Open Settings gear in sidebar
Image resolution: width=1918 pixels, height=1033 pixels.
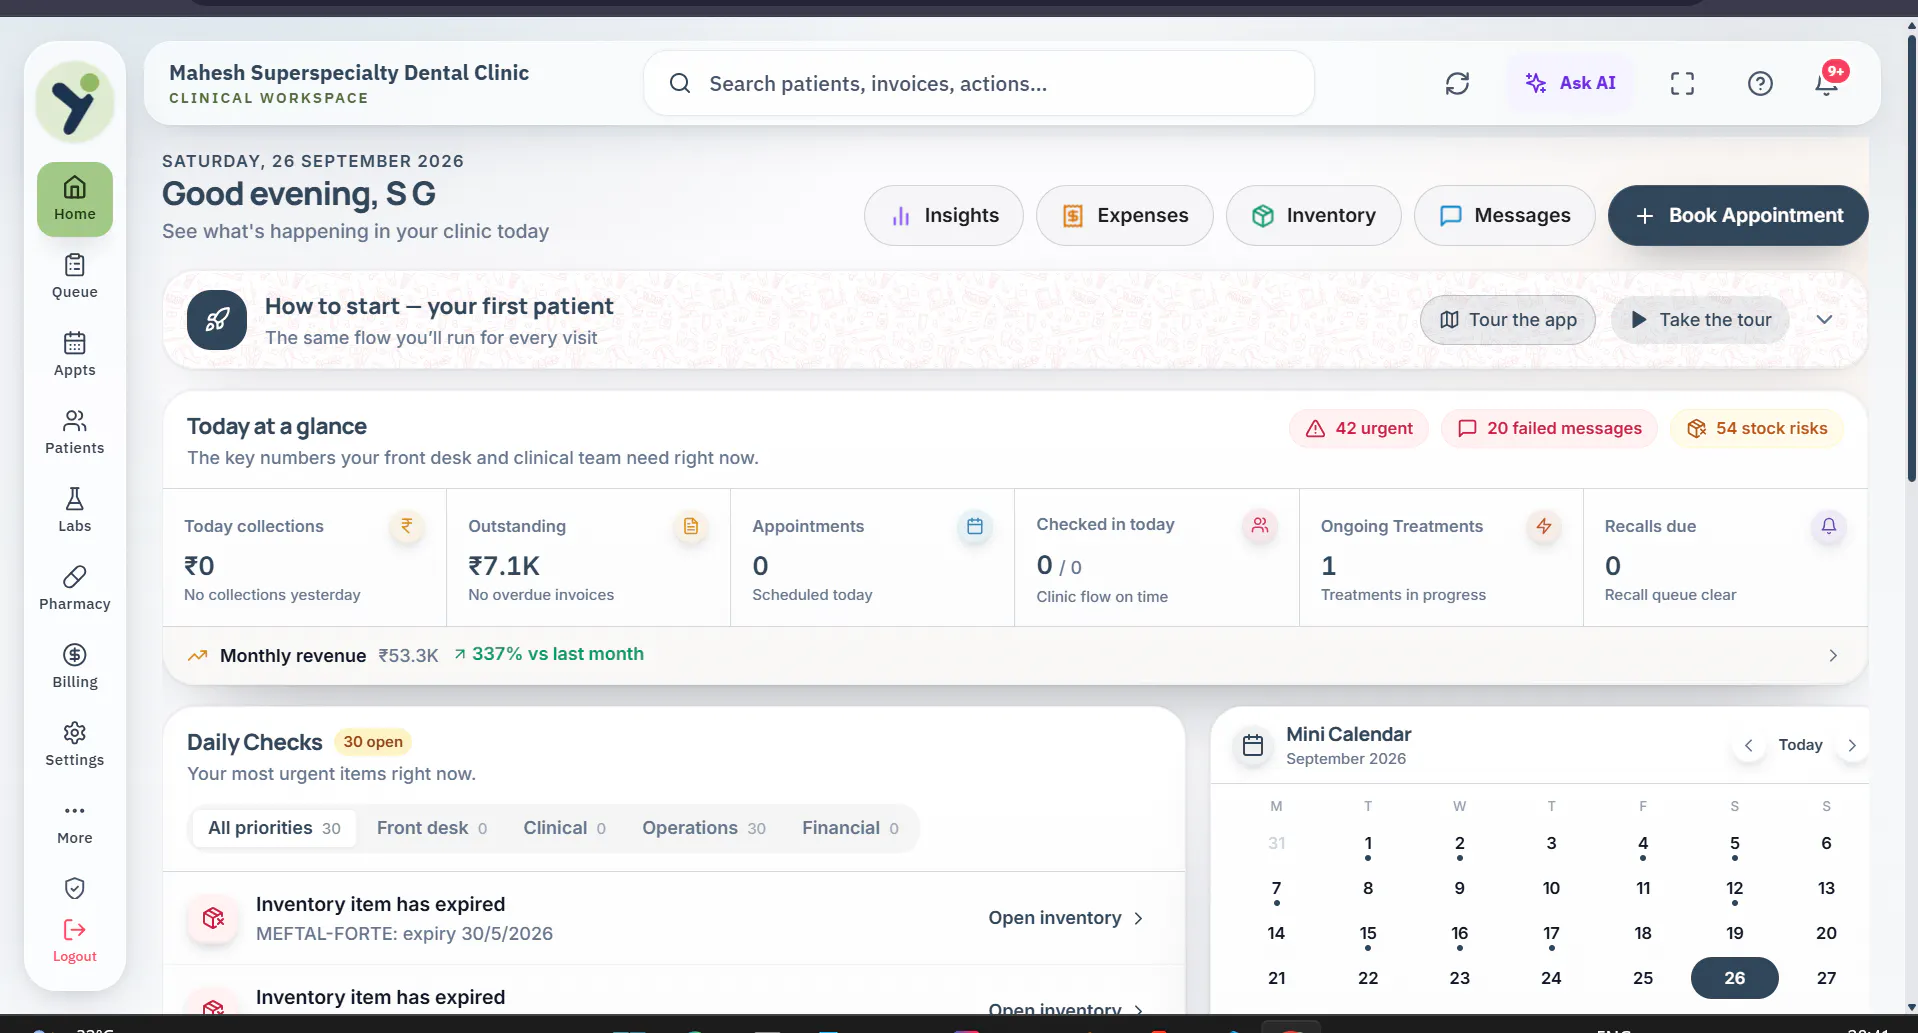tap(75, 745)
